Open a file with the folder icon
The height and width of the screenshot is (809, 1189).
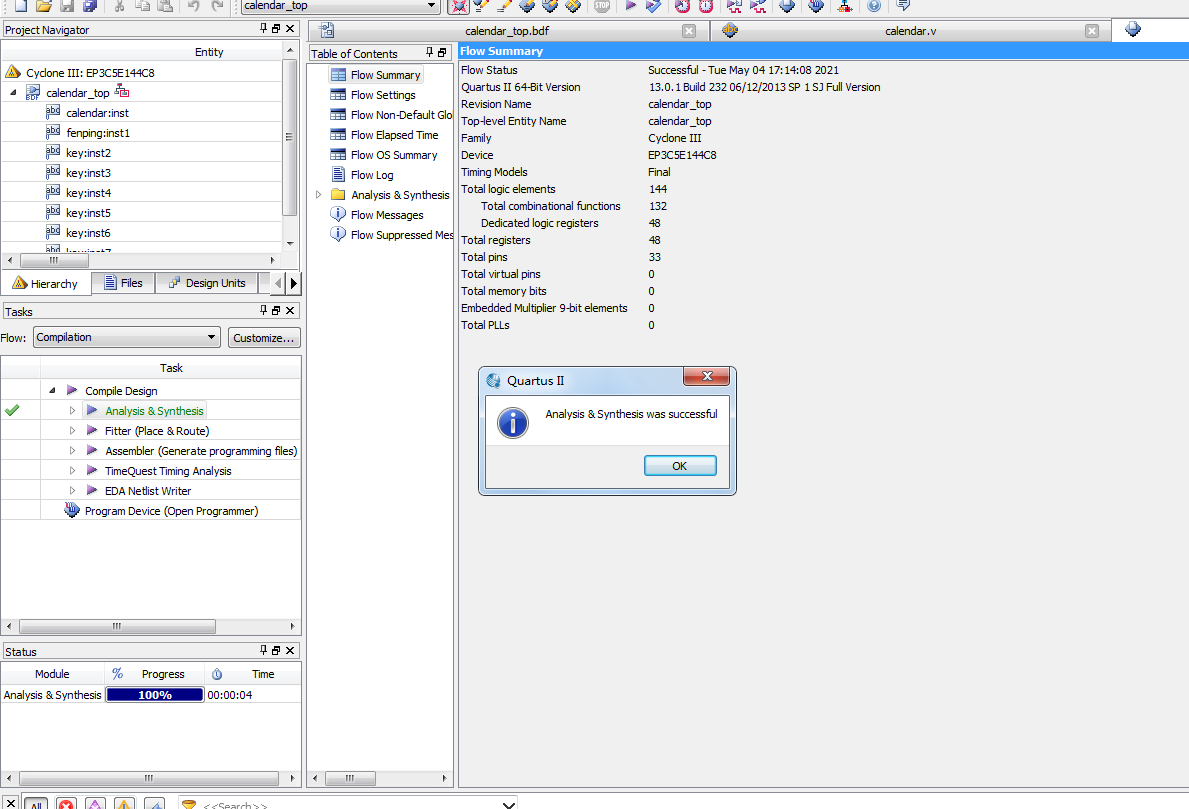[42, 6]
